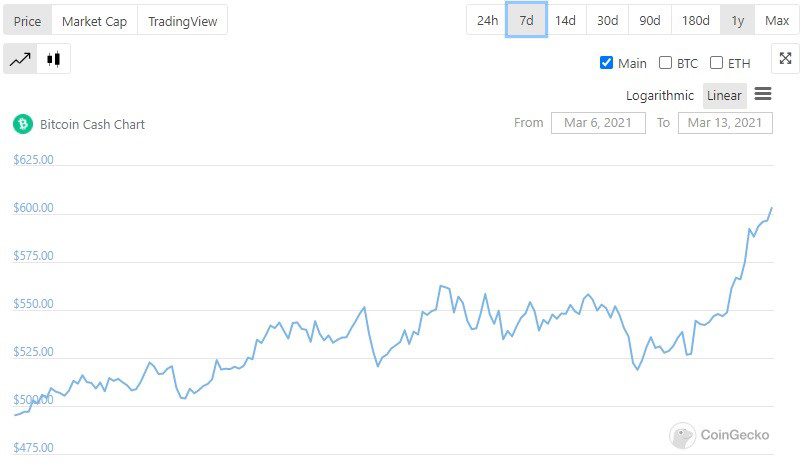Open the From date field
This screenshot has width=808, height=468.
pos(598,123)
